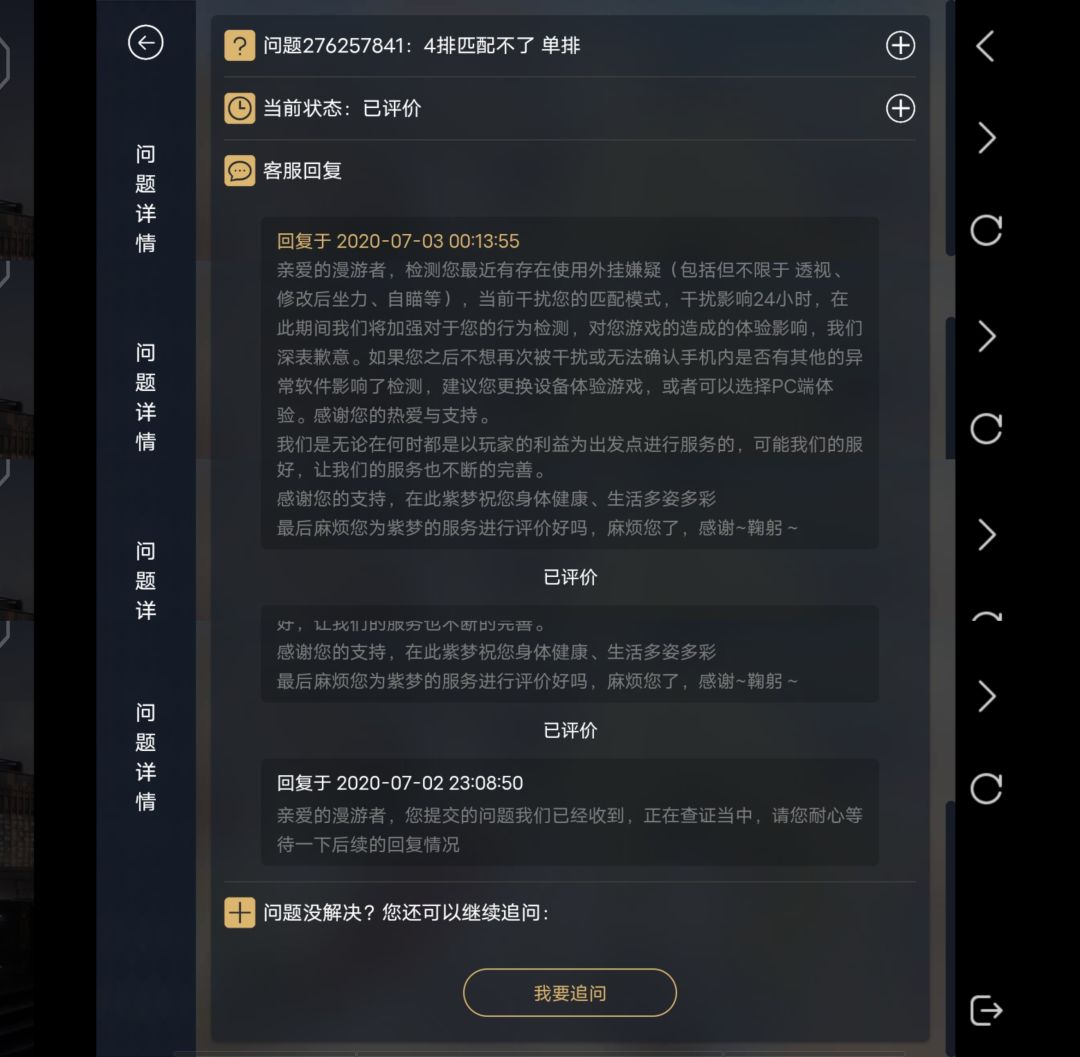Viewport: 1080px width, 1057px height.
Task: Click the second 已评价 label
Action: [570, 730]
